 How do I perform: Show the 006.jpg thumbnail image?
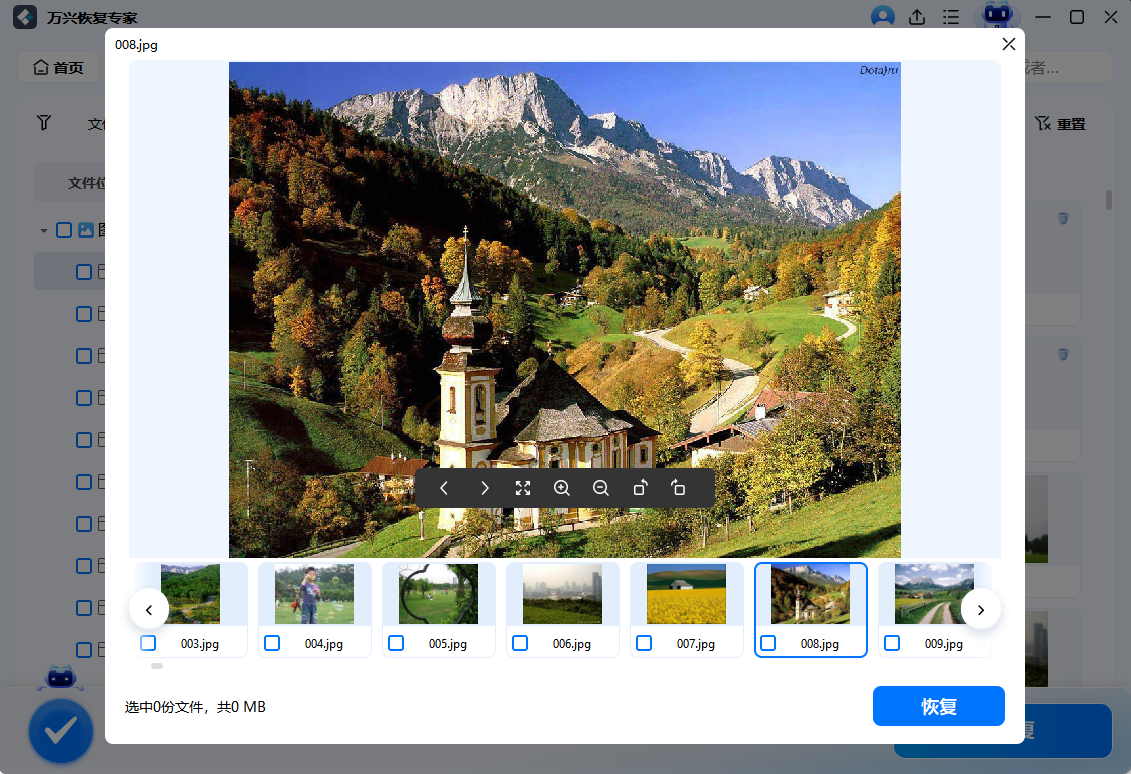[562, 594]
